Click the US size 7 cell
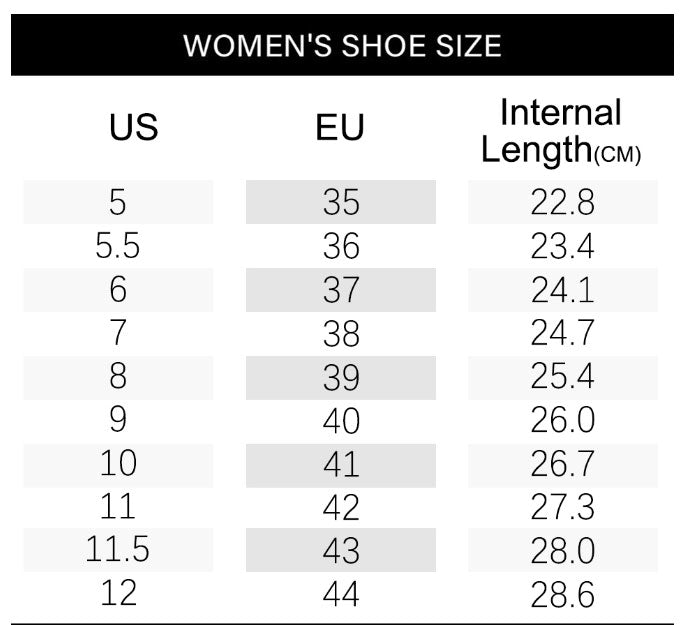The height and width of the screenshot is (625, 682). coord(118,333)
